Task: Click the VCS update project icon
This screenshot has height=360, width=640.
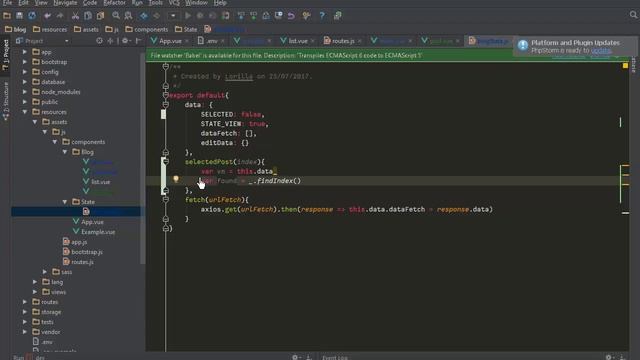Action: 241,16
